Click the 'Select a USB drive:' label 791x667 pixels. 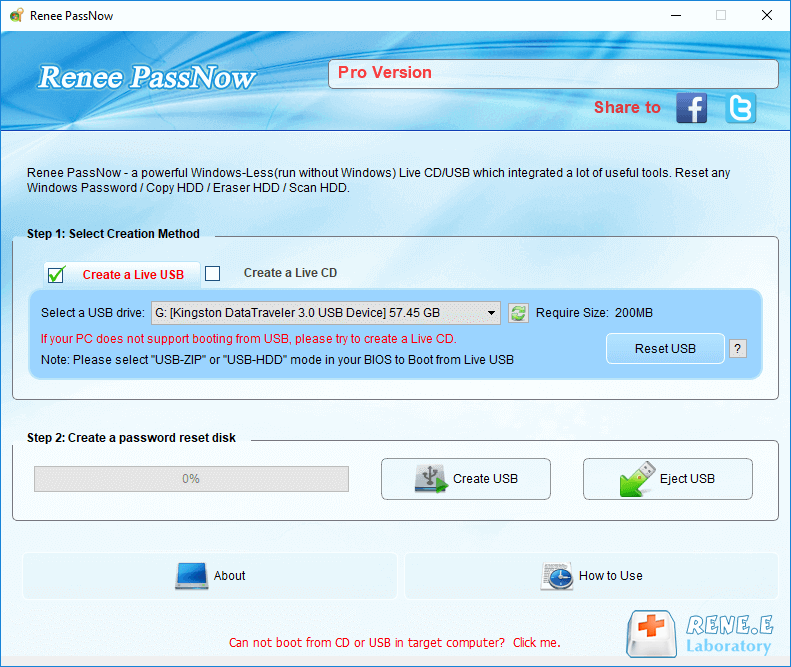pyautogui.click(x=93, y=313)
